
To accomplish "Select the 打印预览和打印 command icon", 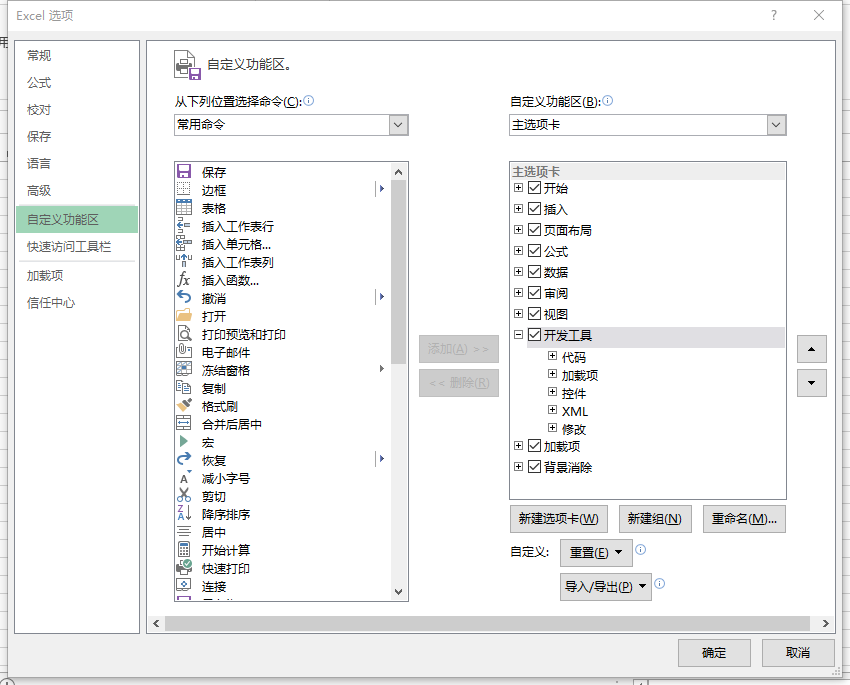I will (185, 334).
